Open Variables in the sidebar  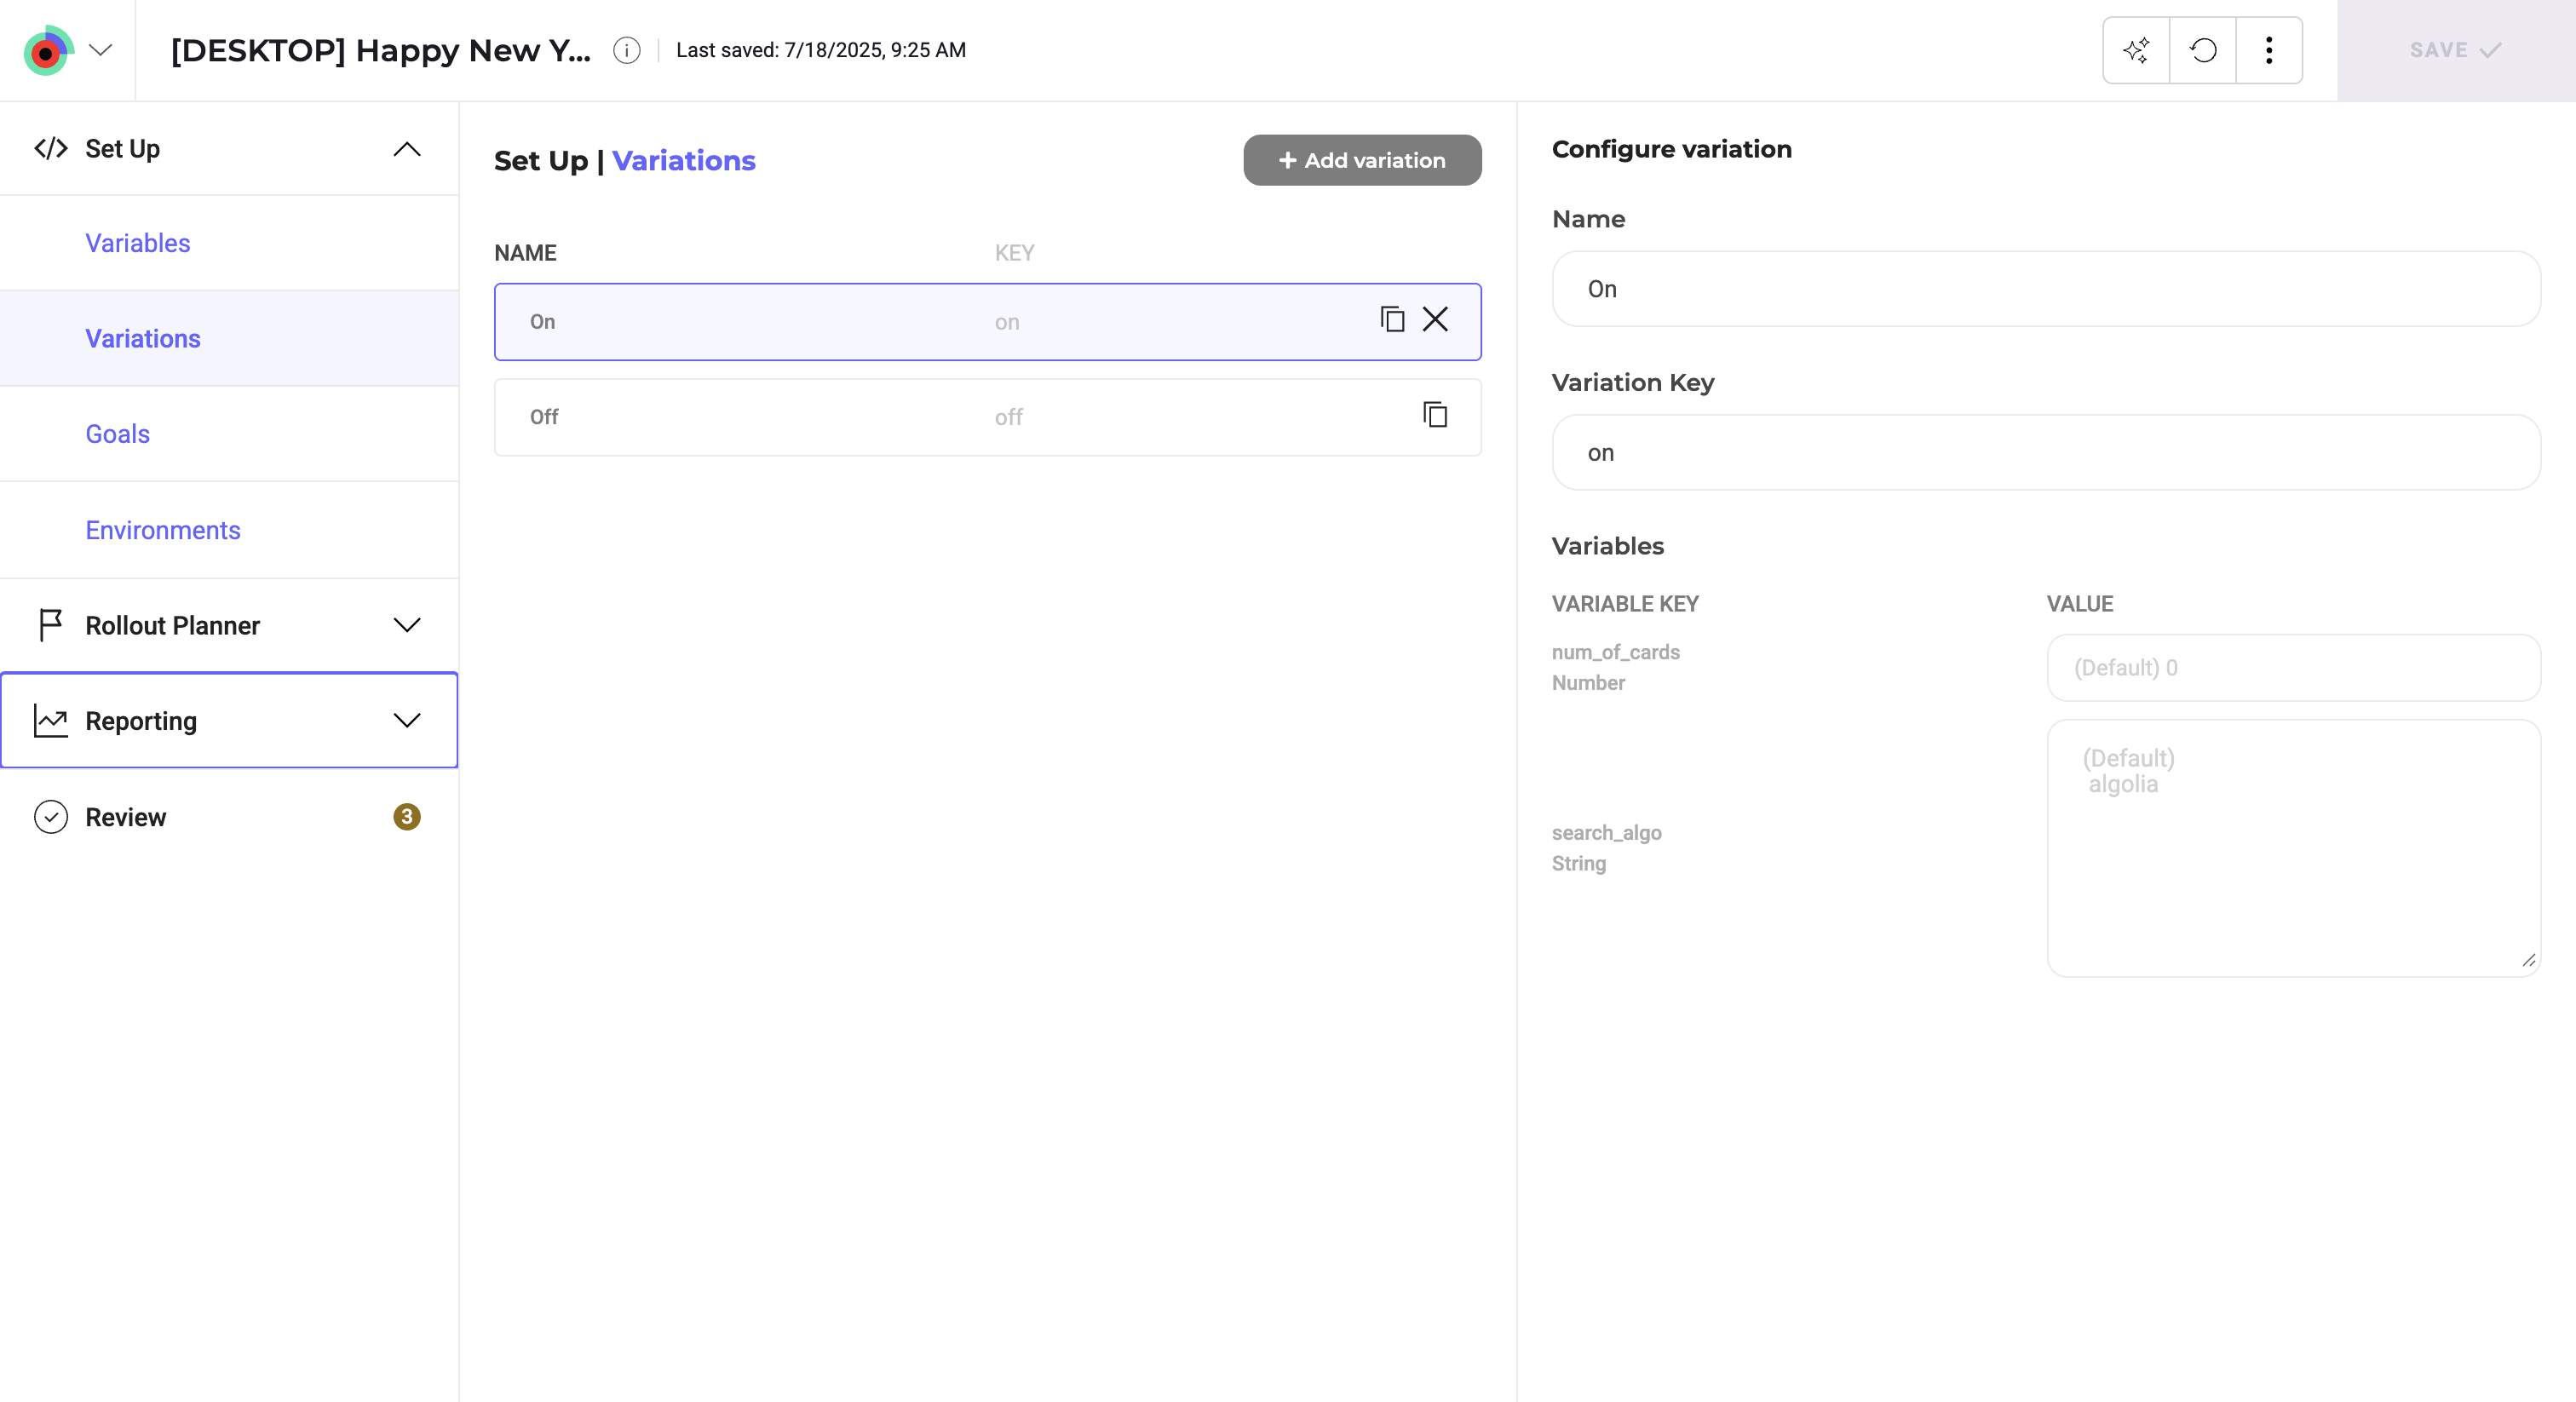click(x=138, y=243)
